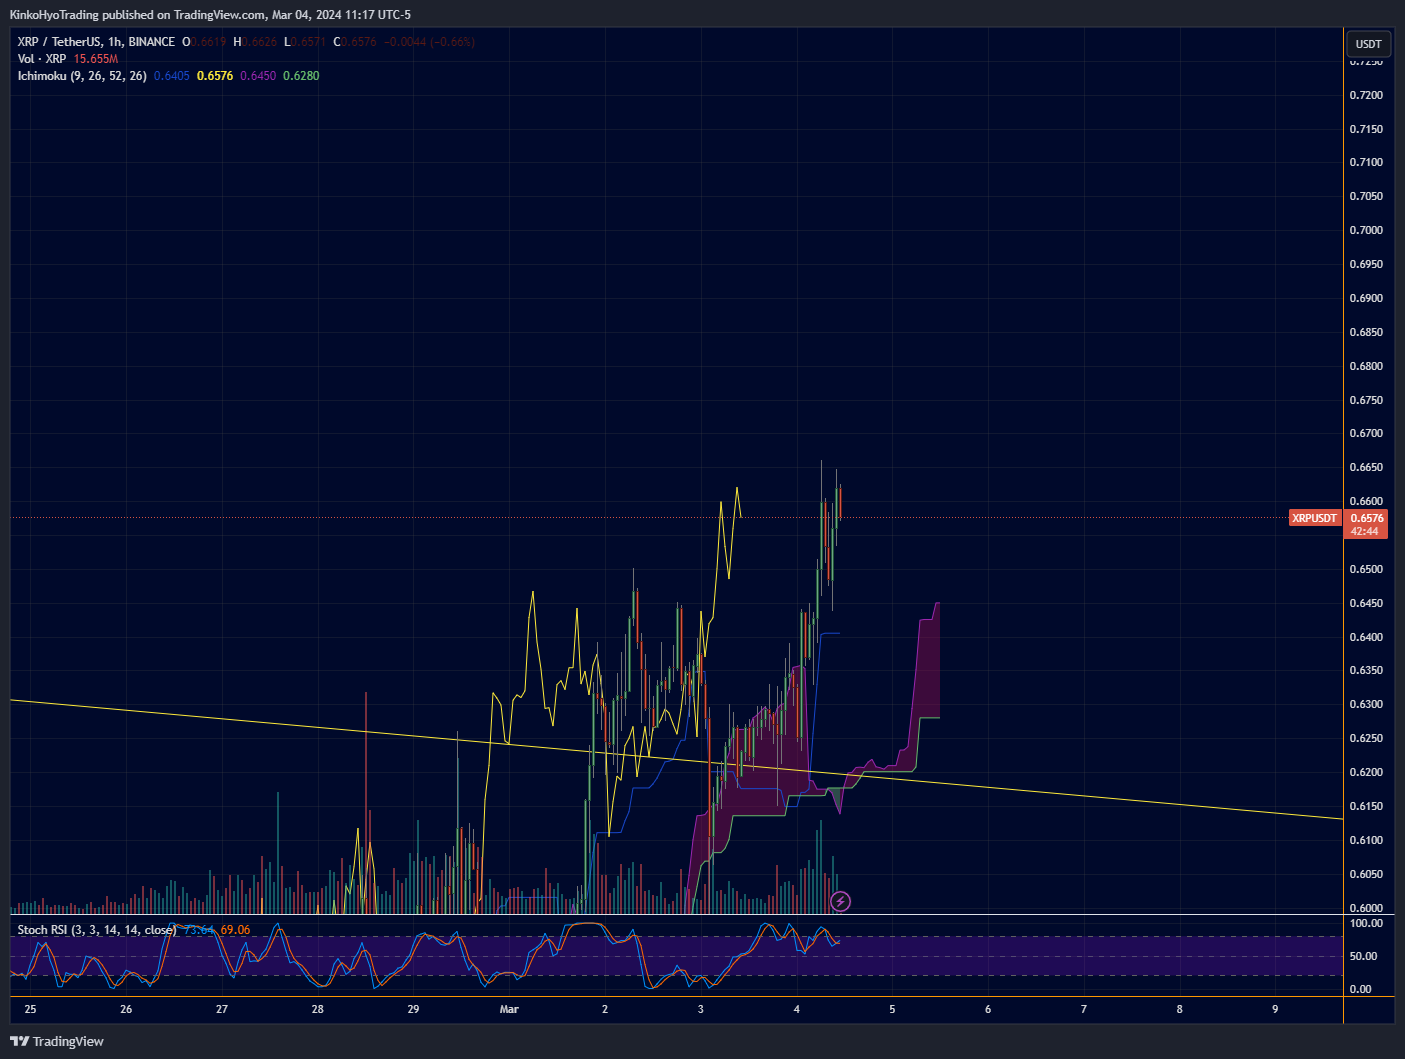
Task: Click date label 4 on time axis
Action: click(x=797, y=1009)
